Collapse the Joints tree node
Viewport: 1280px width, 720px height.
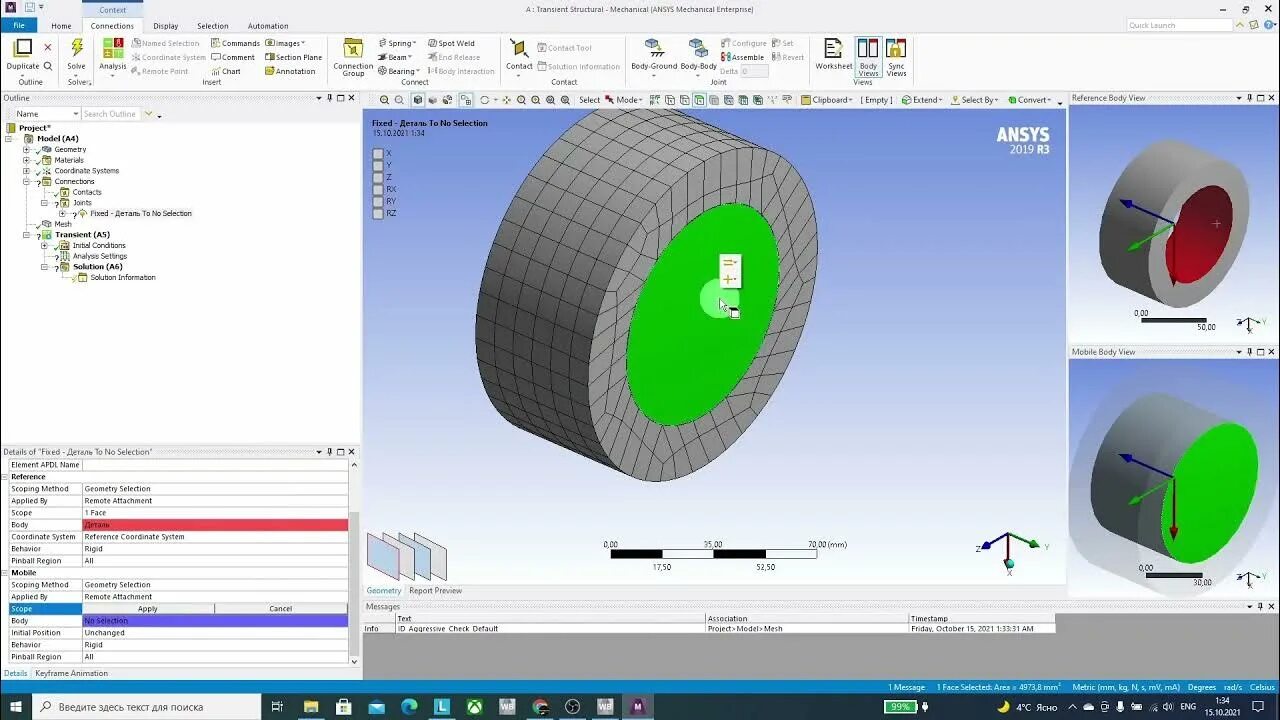tap(44, 203)
